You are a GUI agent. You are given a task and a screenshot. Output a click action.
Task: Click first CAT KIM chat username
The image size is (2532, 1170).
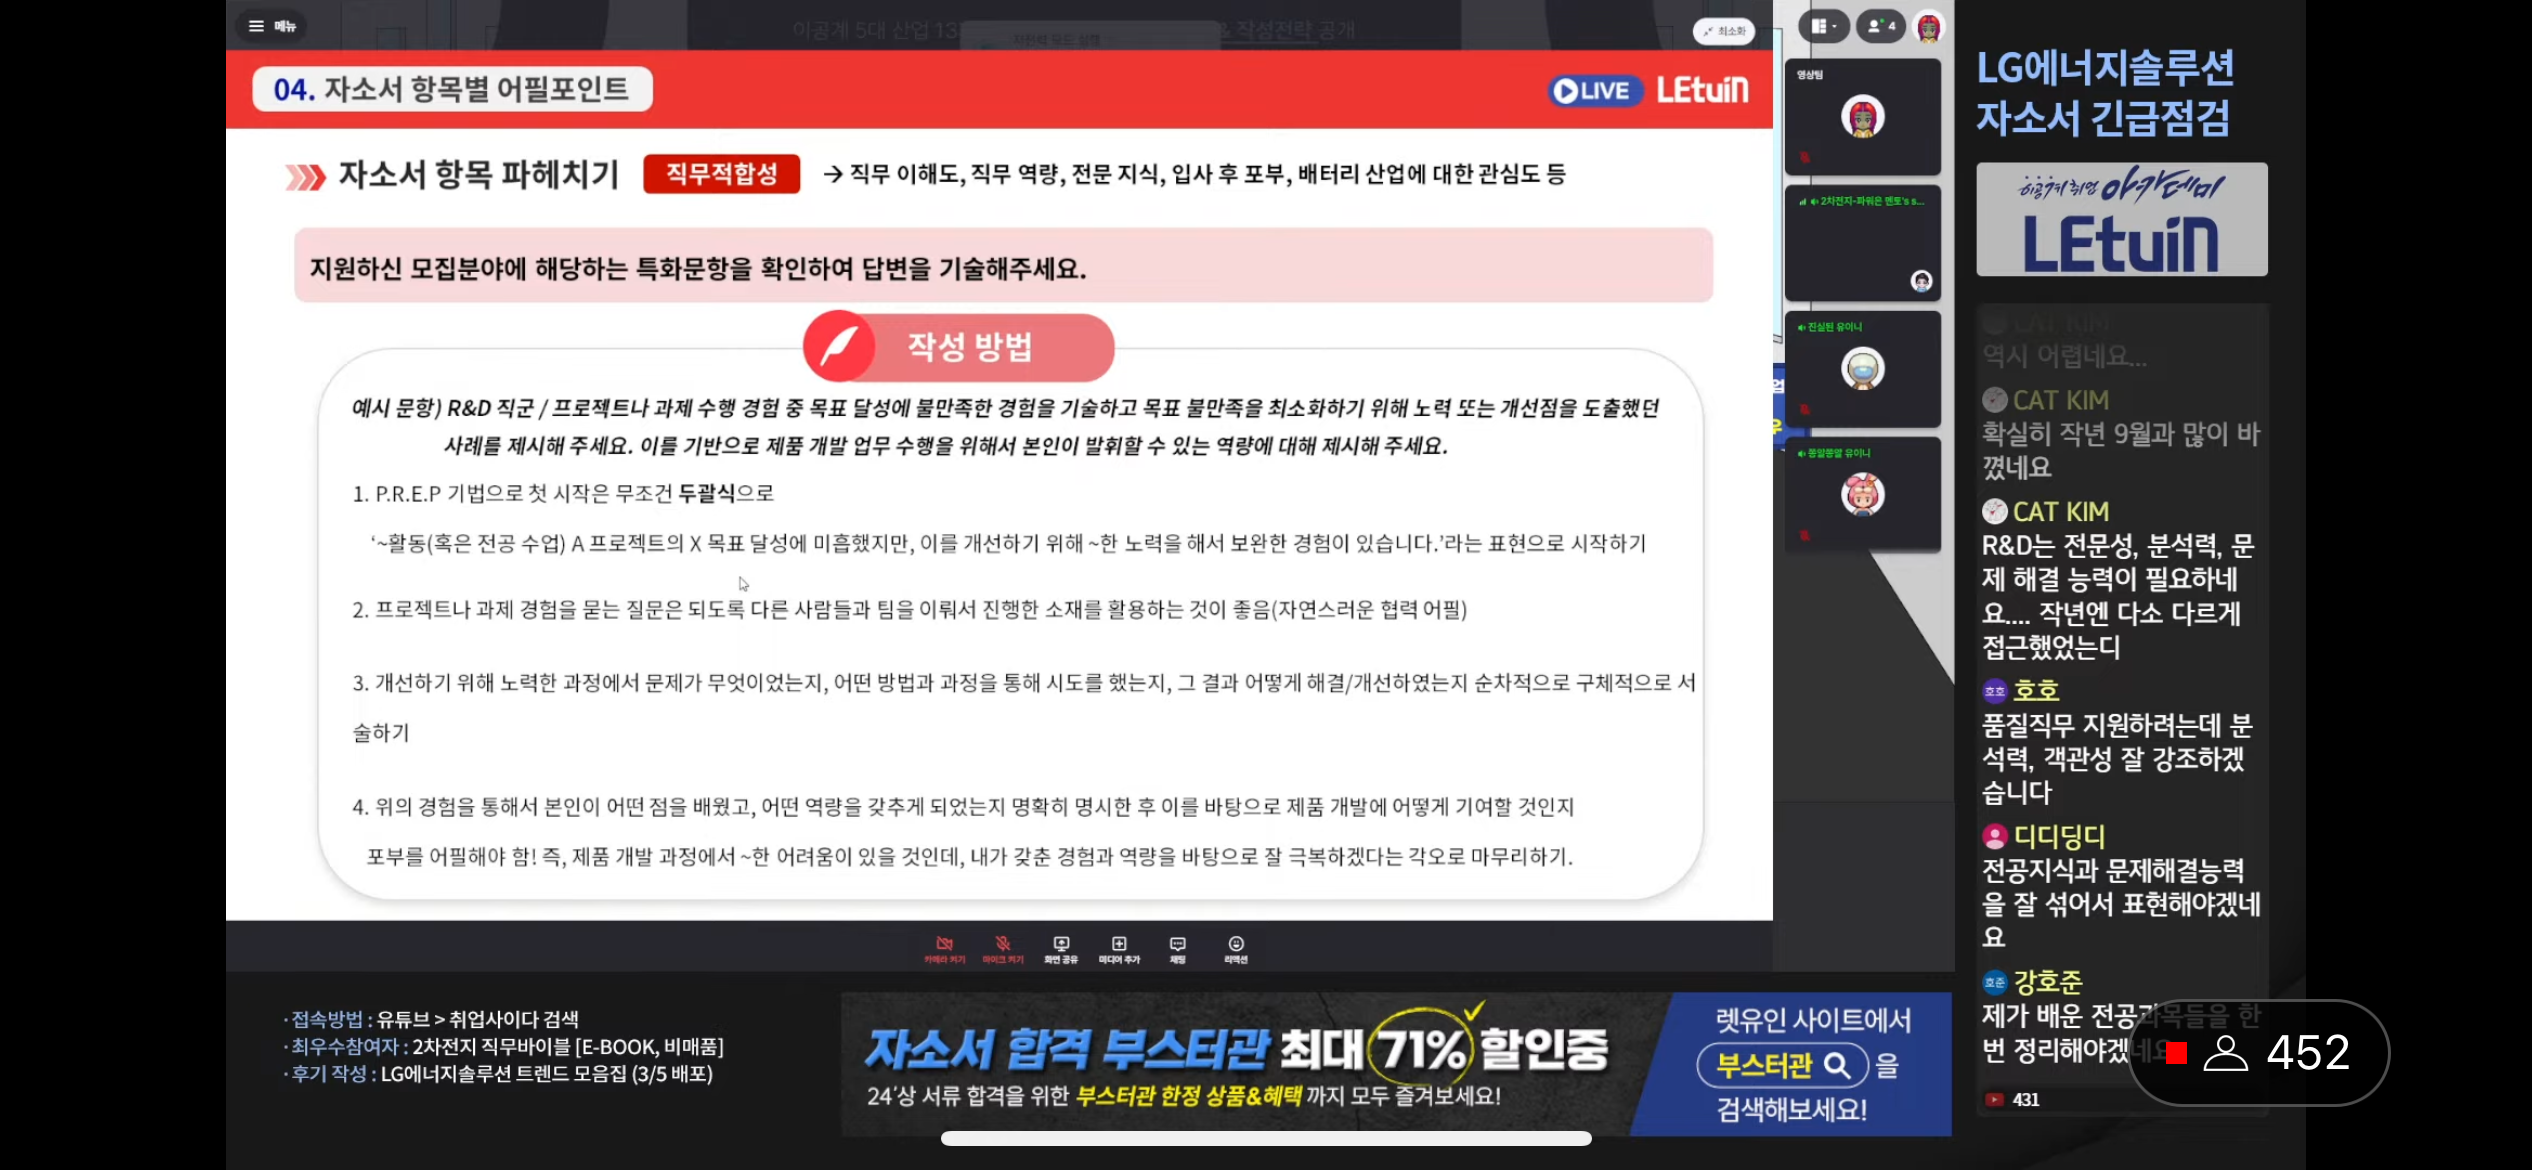tap(2061, 400)
